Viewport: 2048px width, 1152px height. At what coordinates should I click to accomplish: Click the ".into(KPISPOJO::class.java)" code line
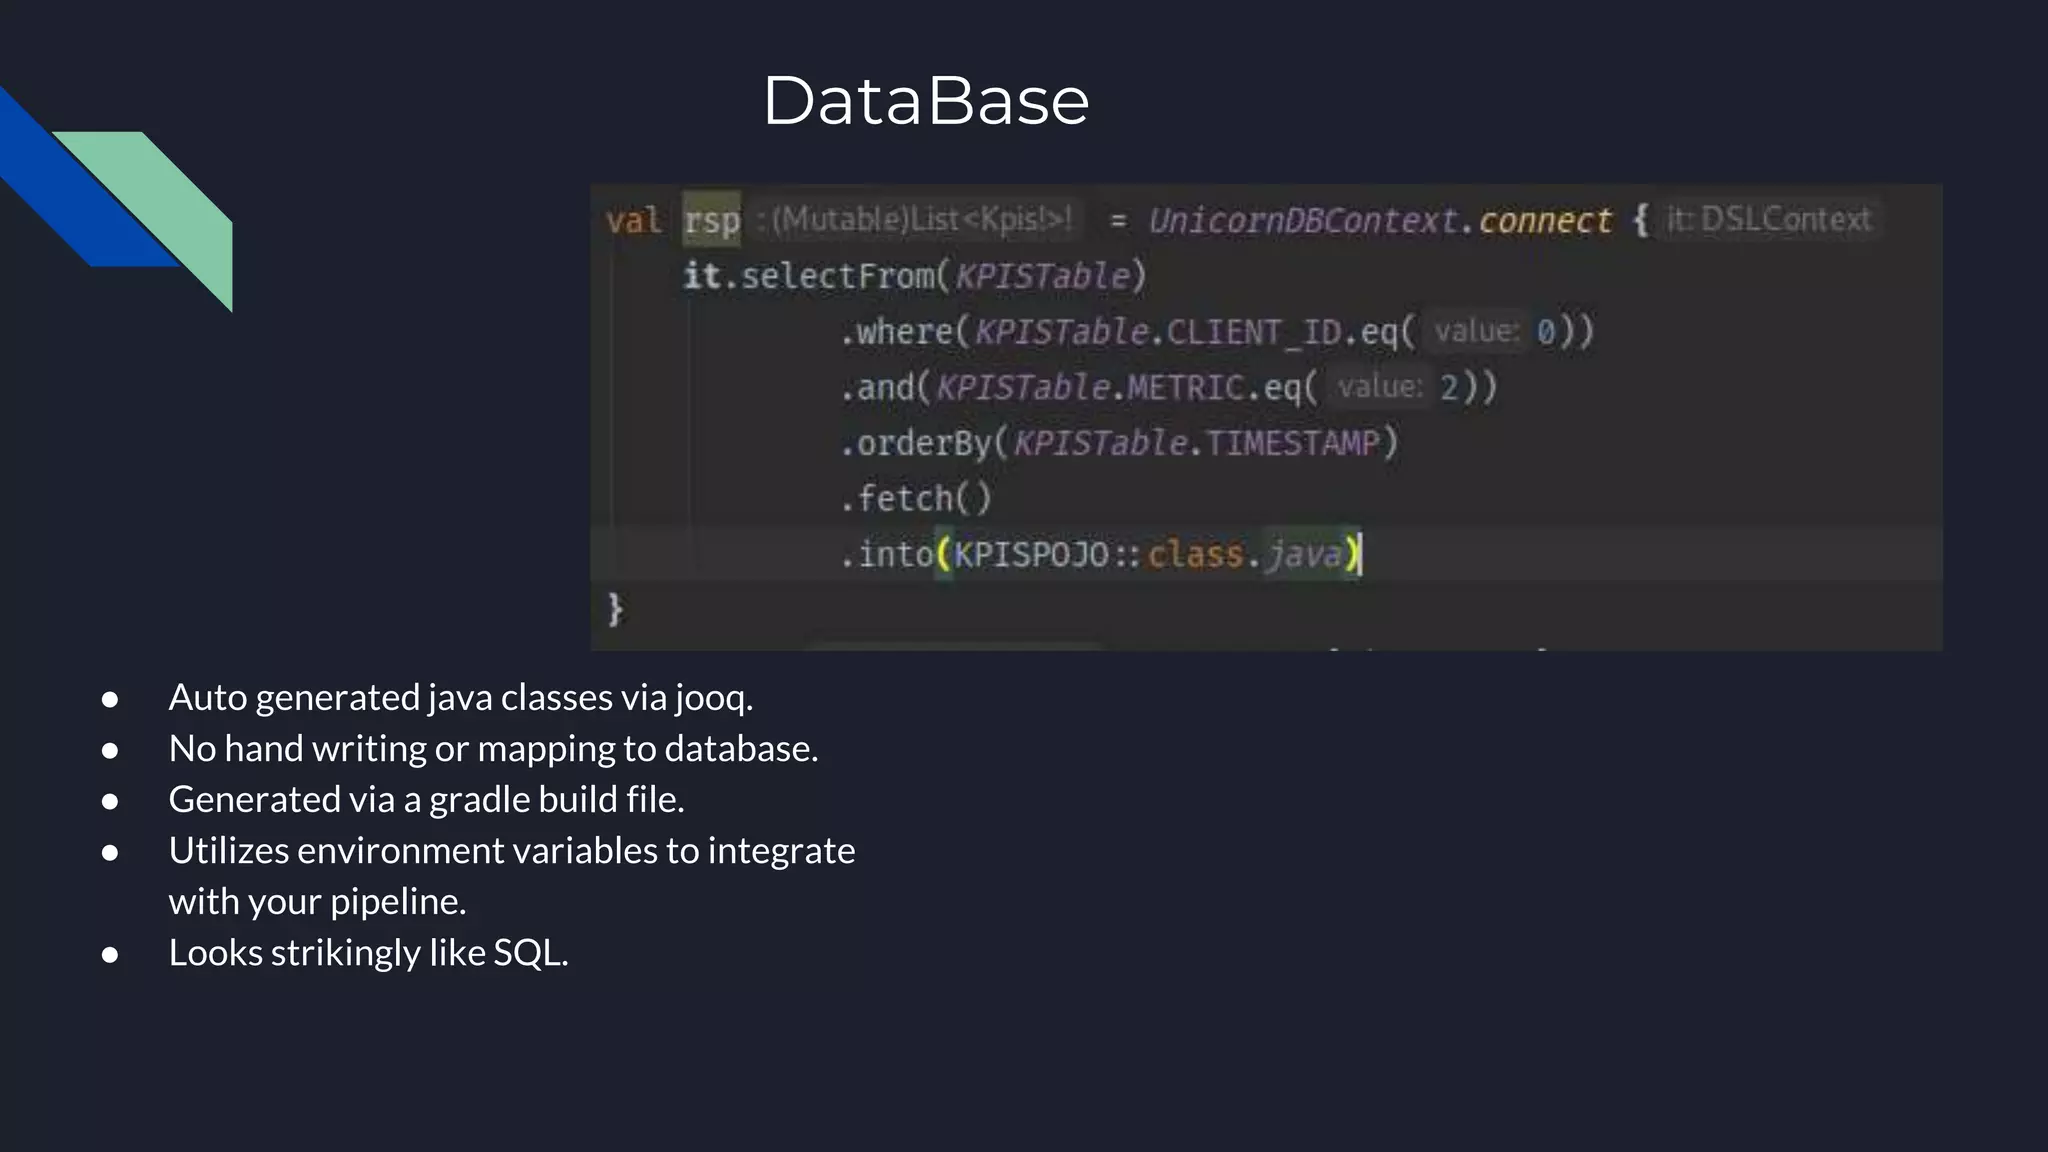(1100, 554)
